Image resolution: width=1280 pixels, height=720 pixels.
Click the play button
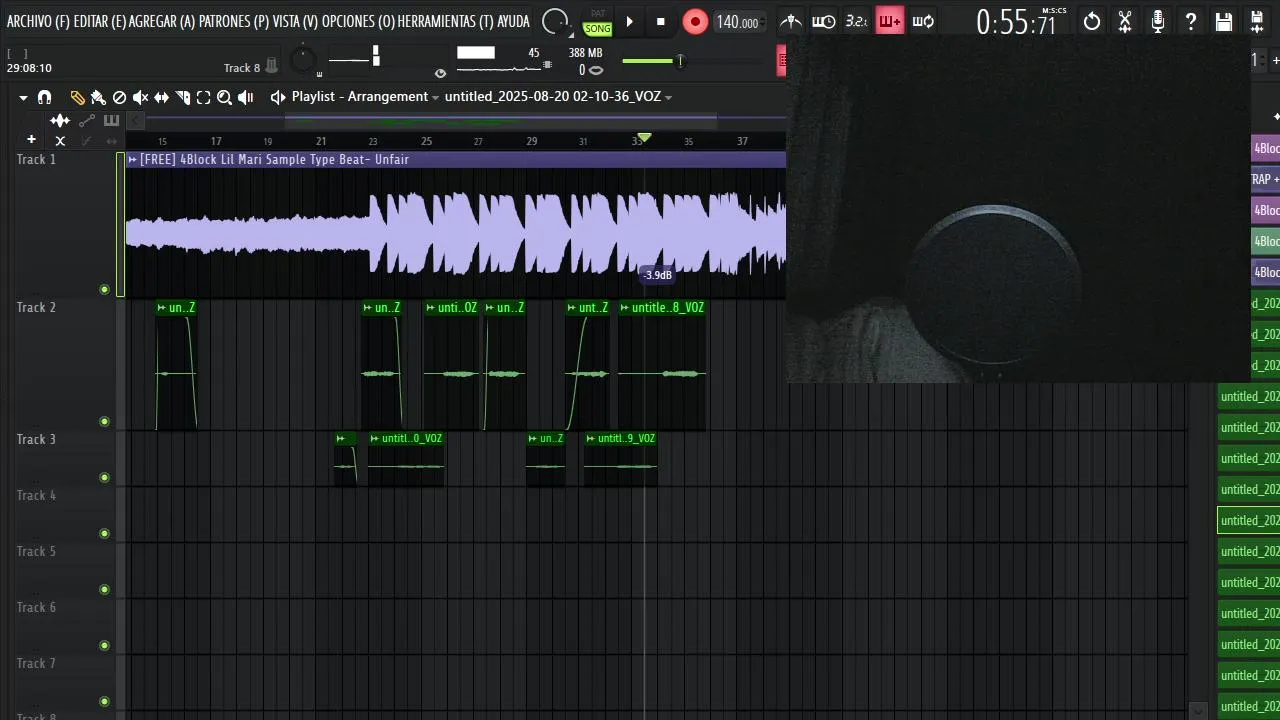629,21
